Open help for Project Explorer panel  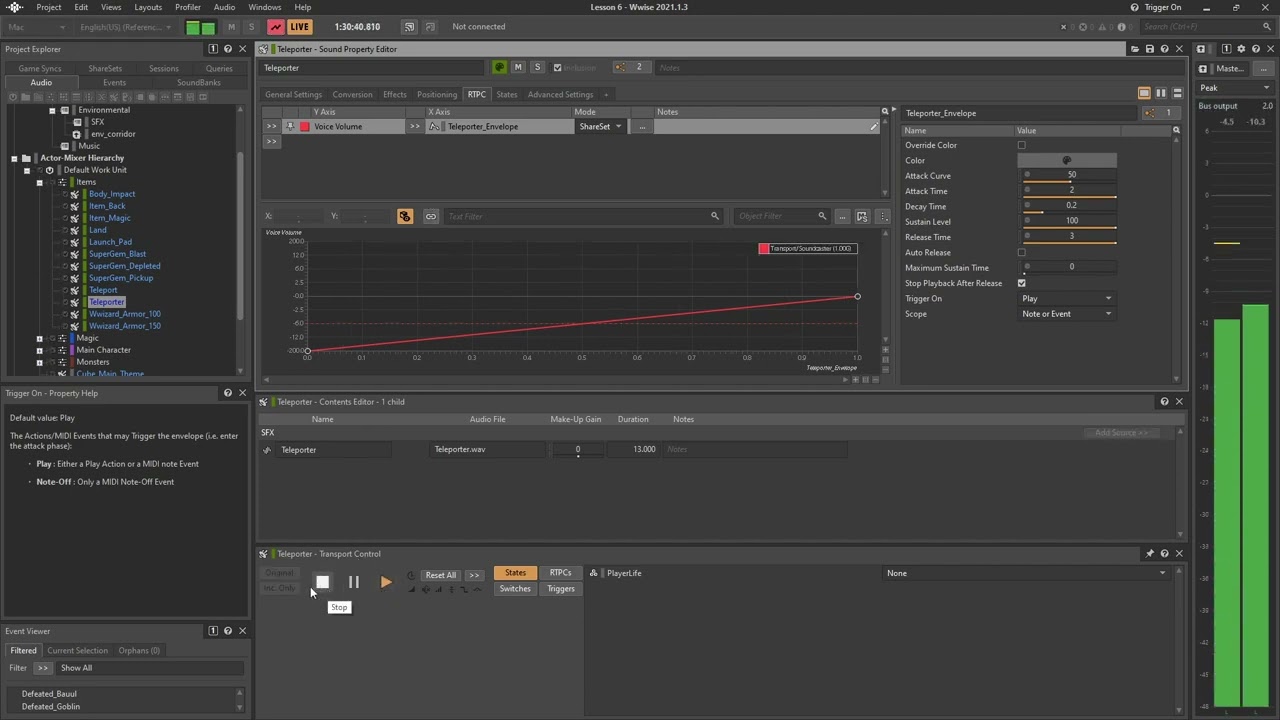click(227, 49)
